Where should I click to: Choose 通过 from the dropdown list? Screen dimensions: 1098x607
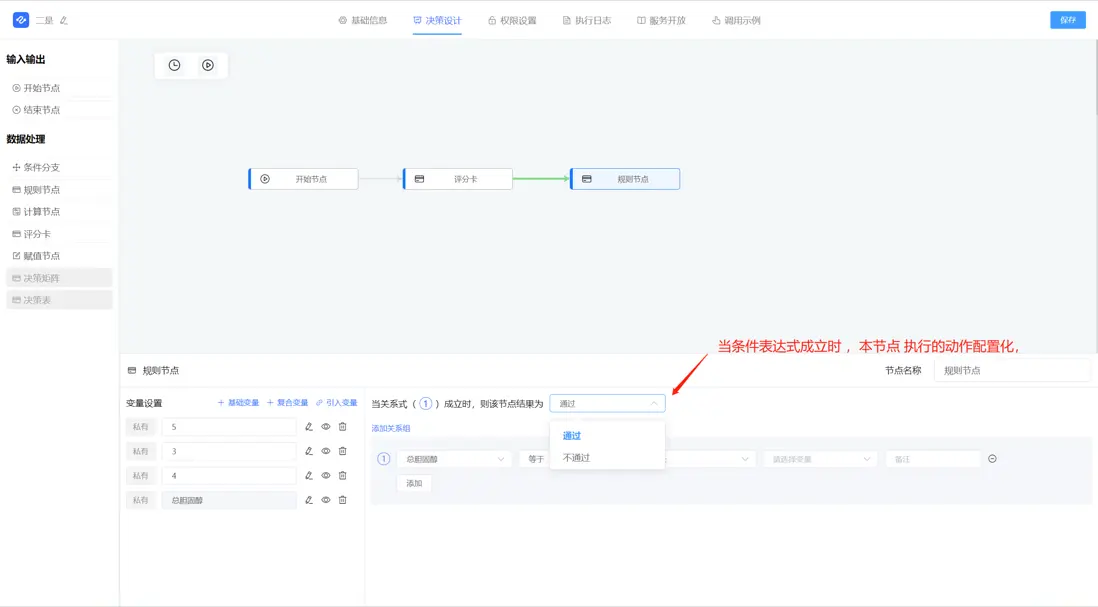607,435
